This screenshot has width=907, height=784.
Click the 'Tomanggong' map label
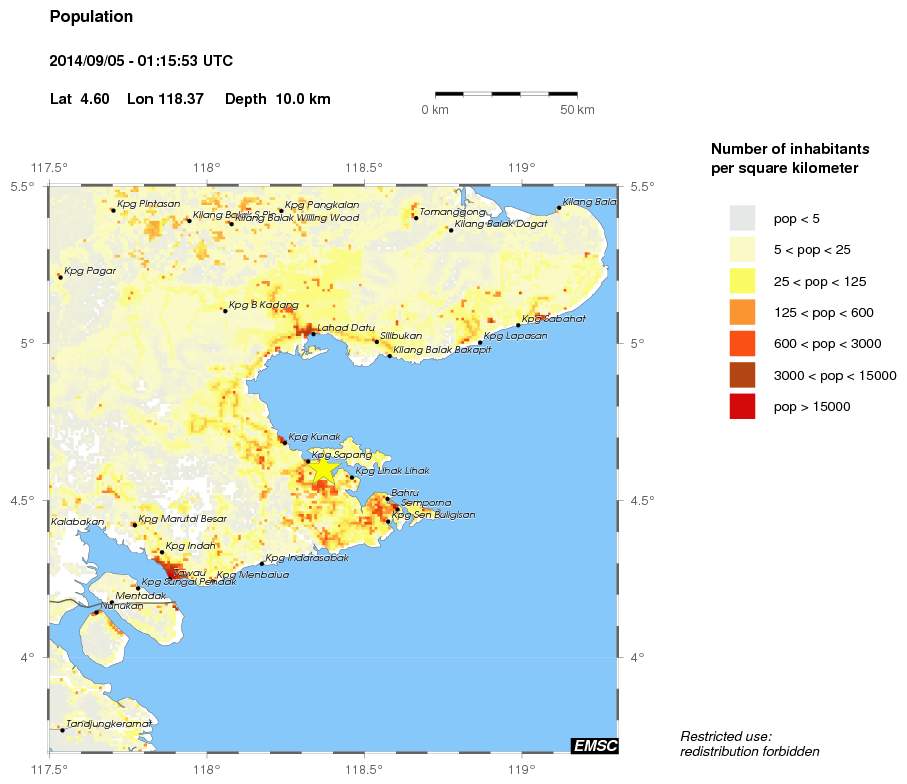[453, 212]
